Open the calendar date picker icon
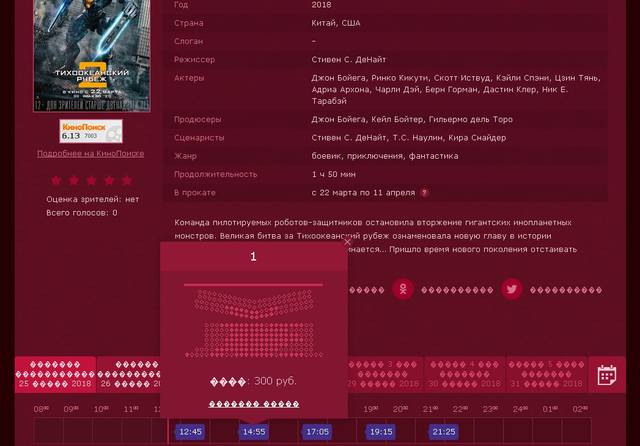Screen dimensions: 640x446 point(606,375)
